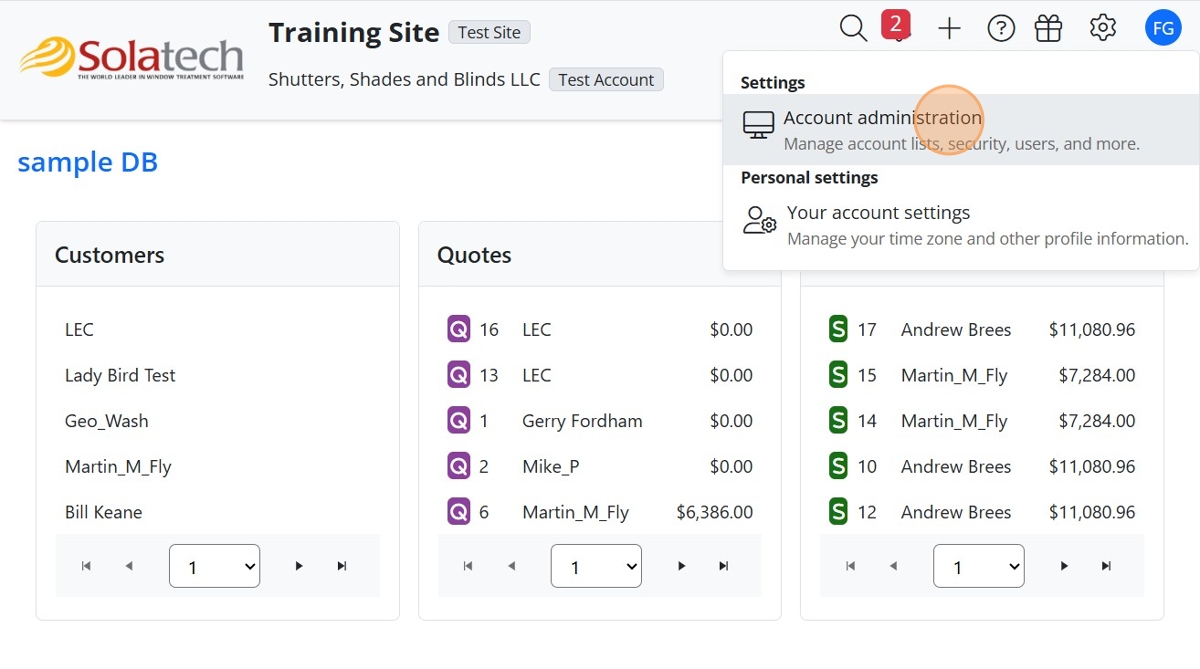This screenshot has width=1200, height=669.
Task: Click the Q icon for quote 16
Action: tap(458, 329)
